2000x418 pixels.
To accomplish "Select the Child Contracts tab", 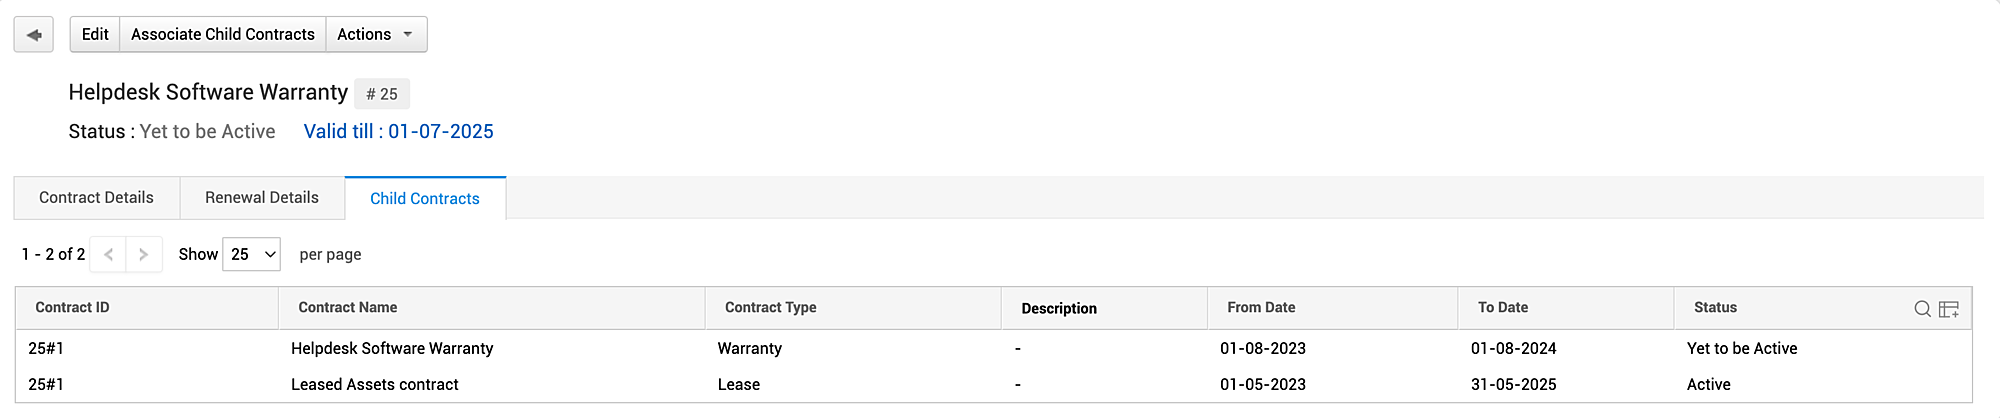I will [x=425, y=199].
